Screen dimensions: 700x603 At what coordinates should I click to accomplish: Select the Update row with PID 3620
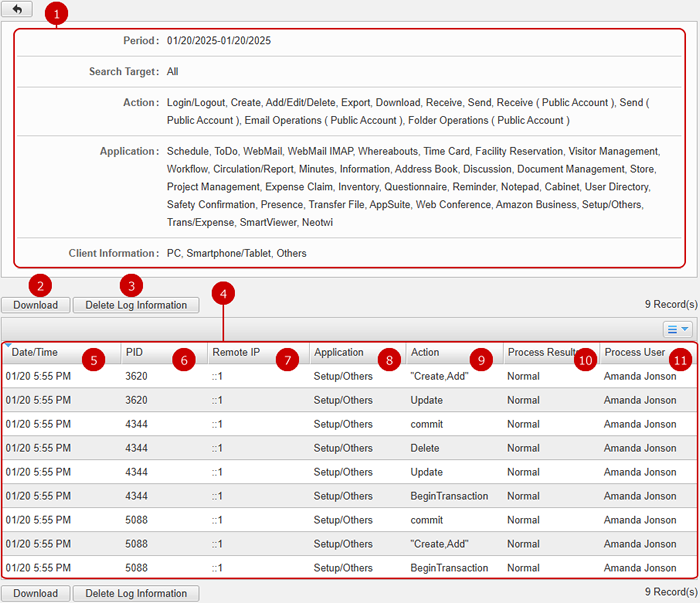(350, 400)
